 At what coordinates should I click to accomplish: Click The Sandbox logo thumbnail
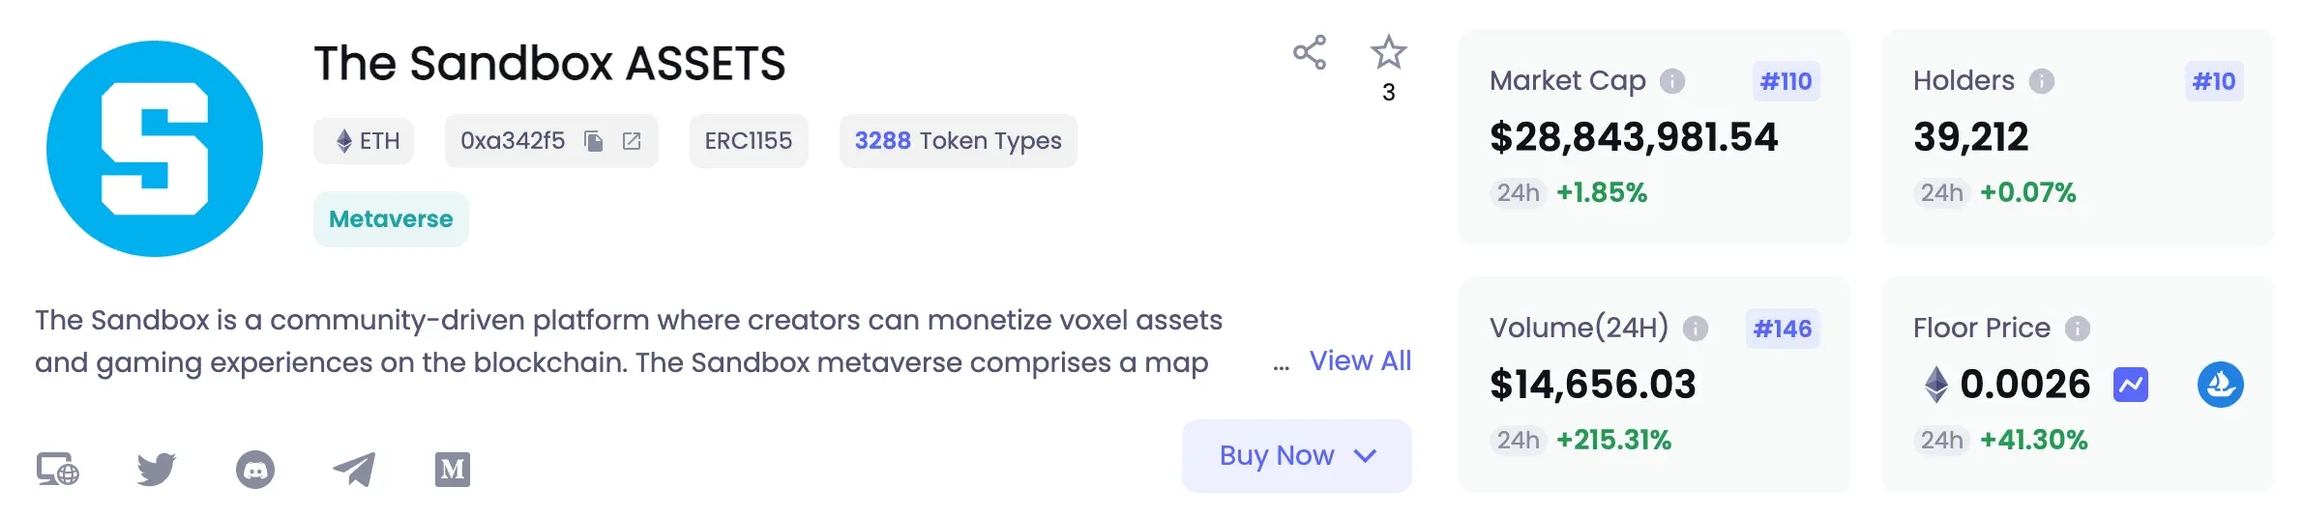coord(155,149)
